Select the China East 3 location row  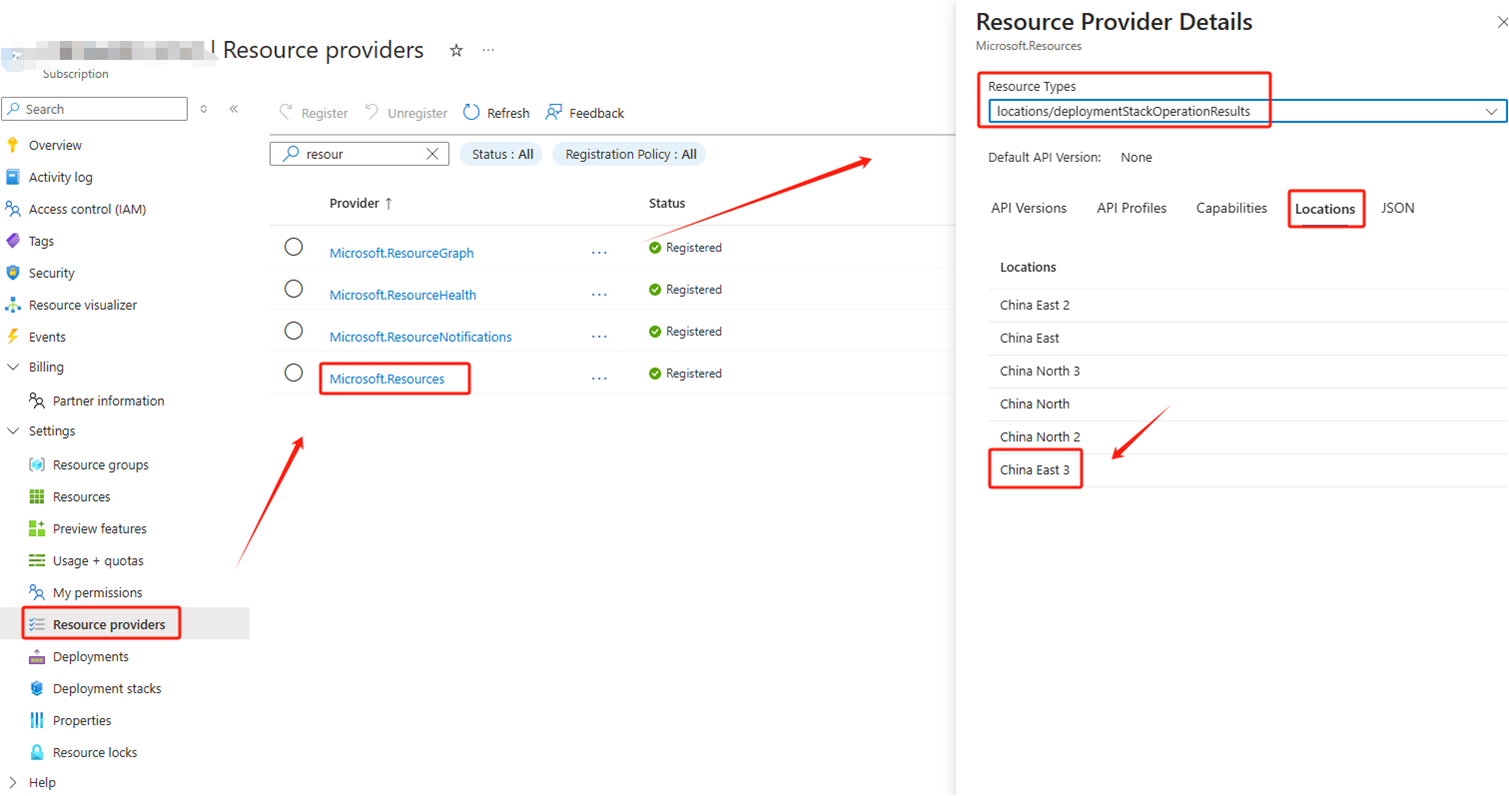[1248, 470]
